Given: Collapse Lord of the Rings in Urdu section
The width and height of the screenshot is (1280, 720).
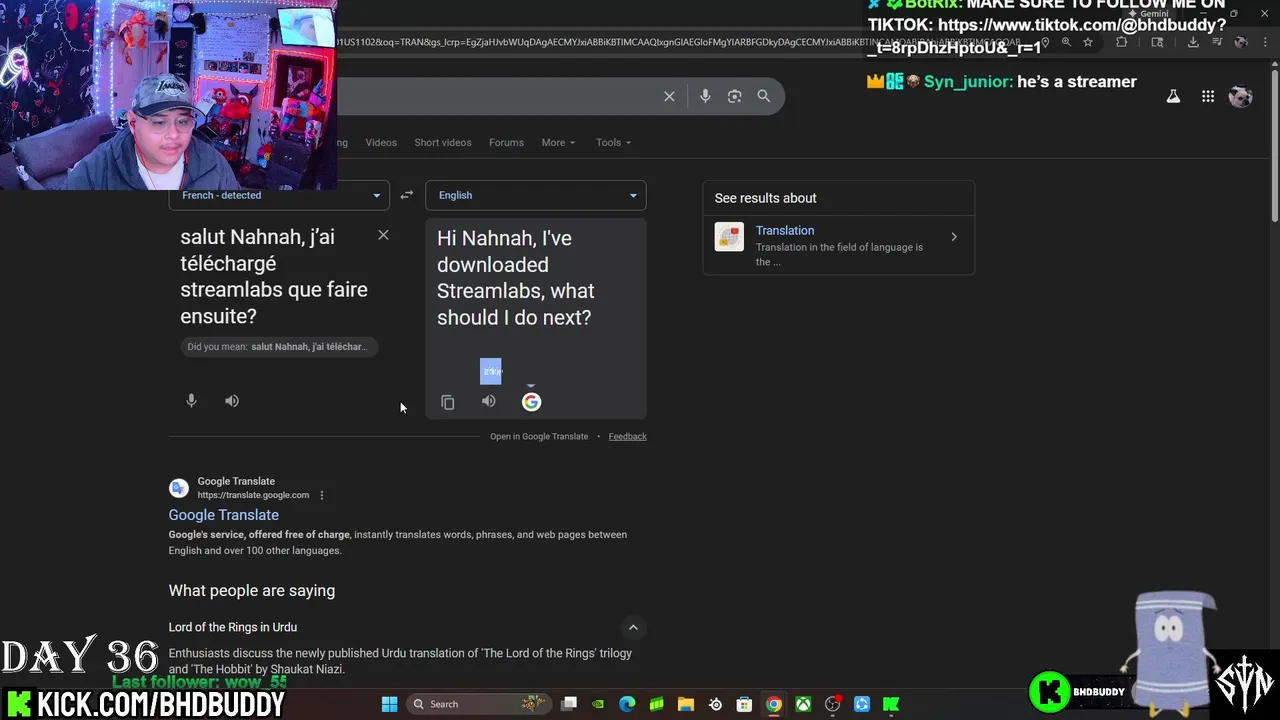Looking at the screenshot, I should click(633, 628).
